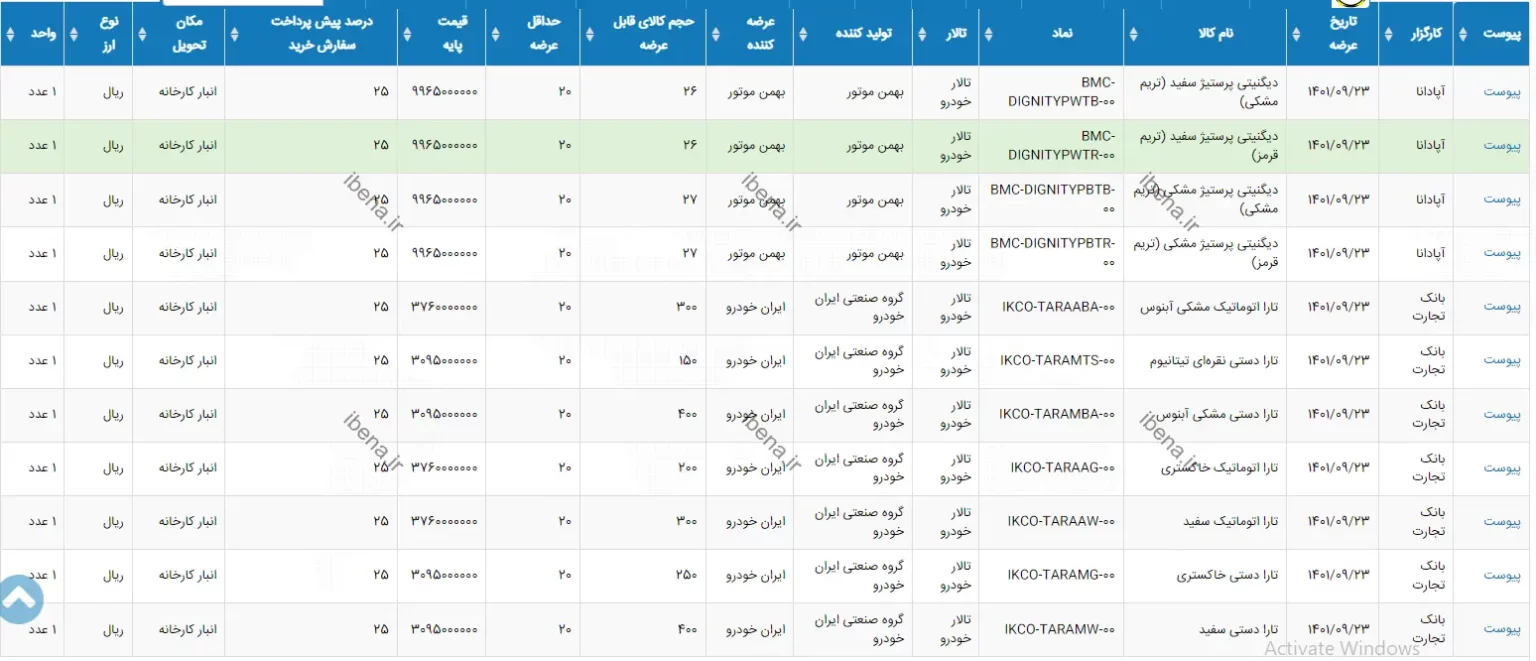Open پیوست link for IKCO-TARAABA-00 row
This screenshot has height=661, width=1536.
coord(1501,307)
